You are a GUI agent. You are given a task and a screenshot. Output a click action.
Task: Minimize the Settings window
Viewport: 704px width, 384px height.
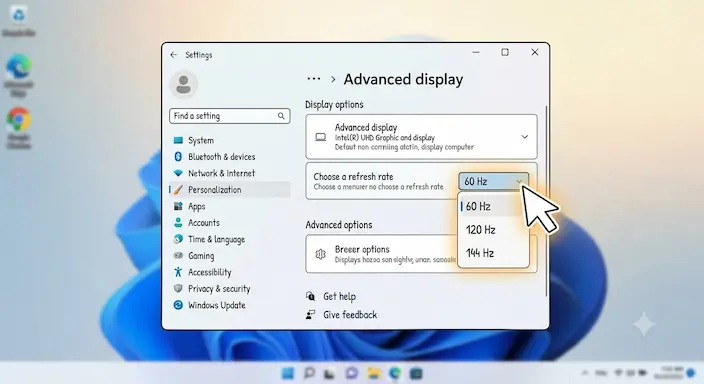pyautogui.click(x=476, y=53)
